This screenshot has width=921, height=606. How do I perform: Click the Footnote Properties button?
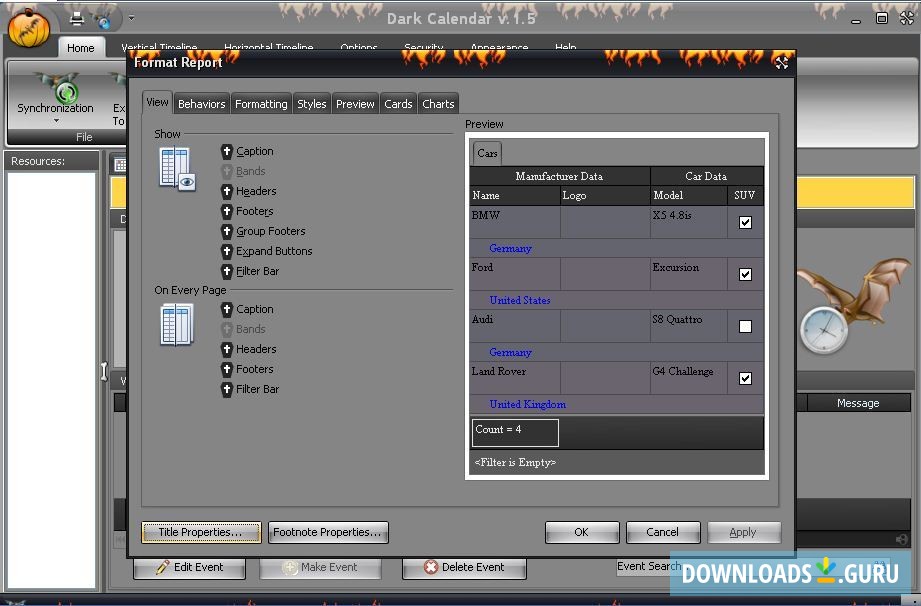point(328,532)
